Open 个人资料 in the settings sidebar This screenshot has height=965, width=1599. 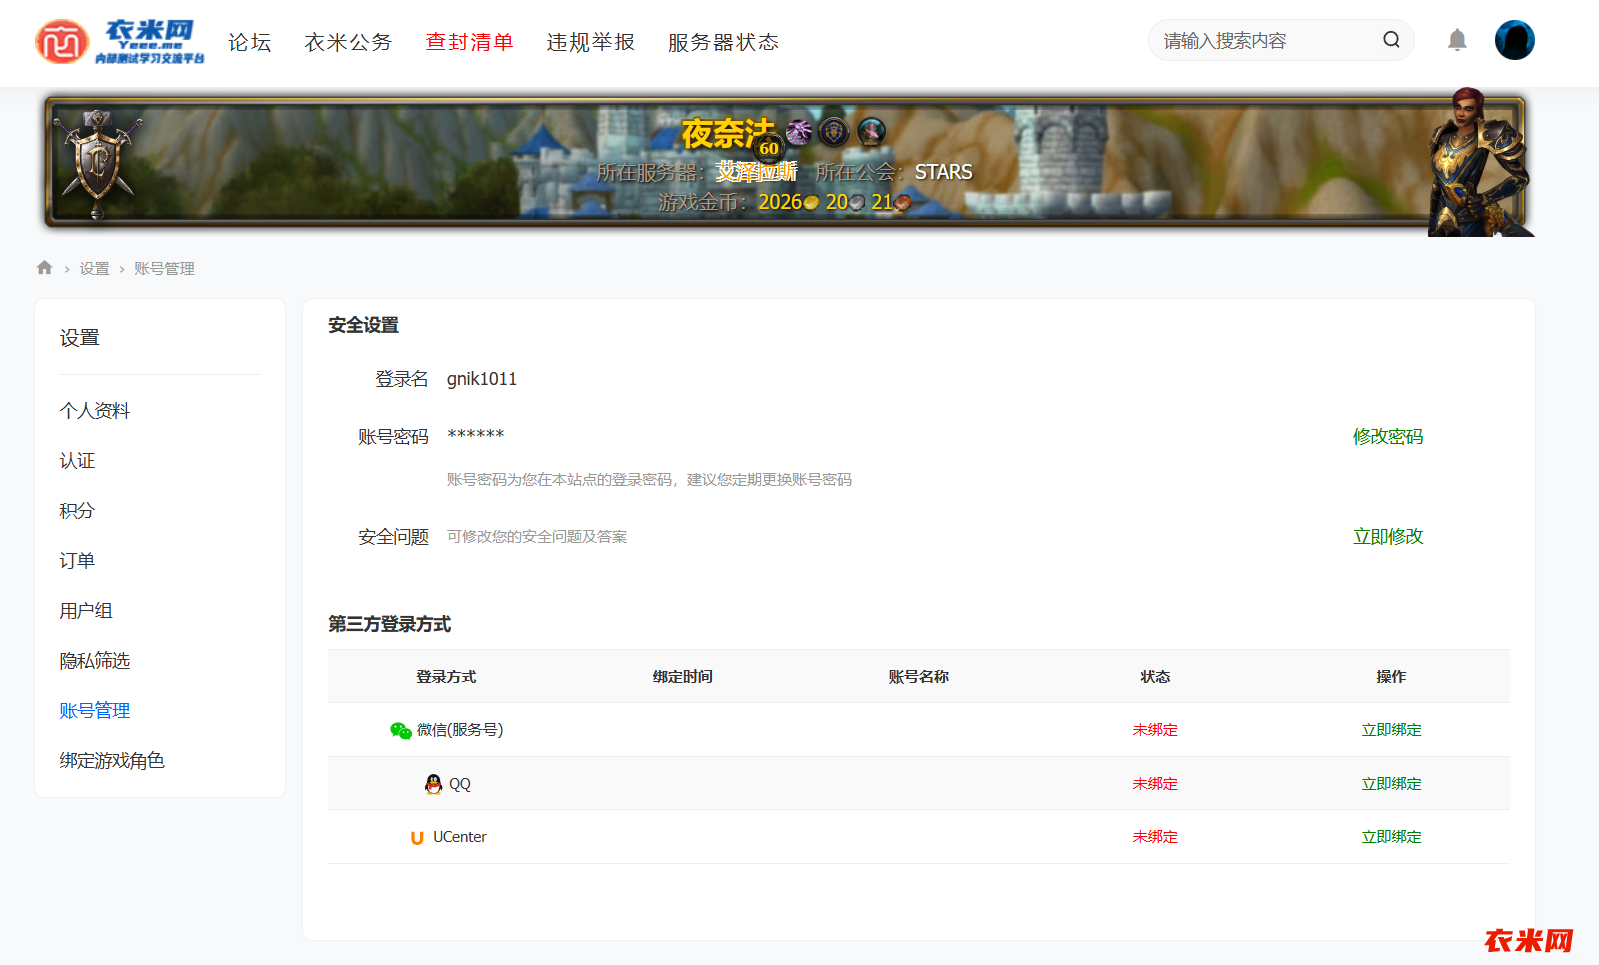pos(95,411)
